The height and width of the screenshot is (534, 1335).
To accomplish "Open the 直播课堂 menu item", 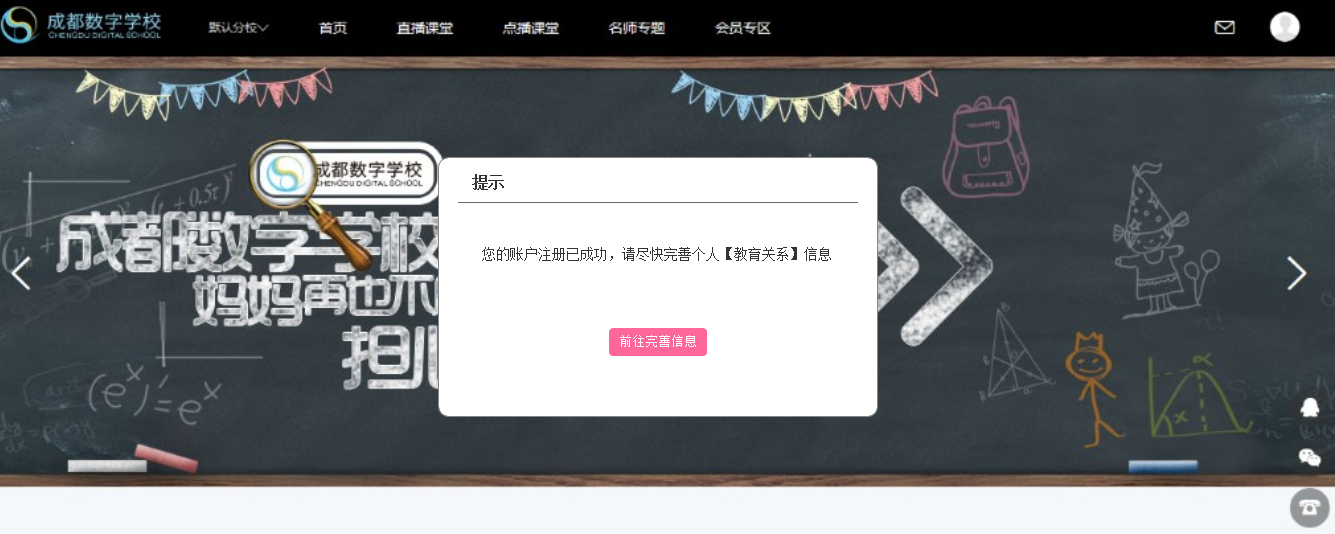I will (x=425, y=28).
